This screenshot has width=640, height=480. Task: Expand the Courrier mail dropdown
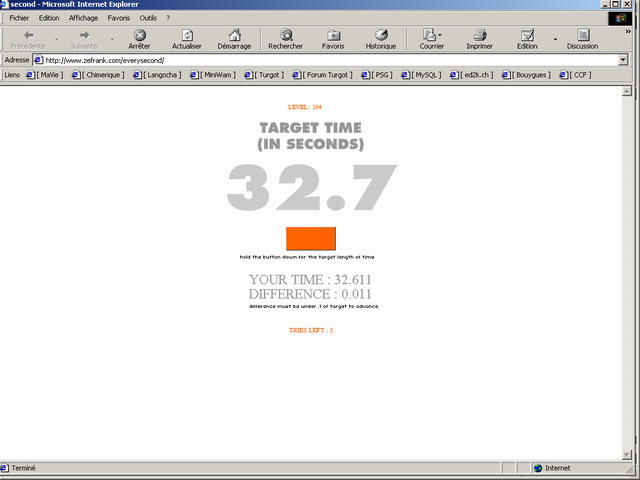click(x=440, y=35)
